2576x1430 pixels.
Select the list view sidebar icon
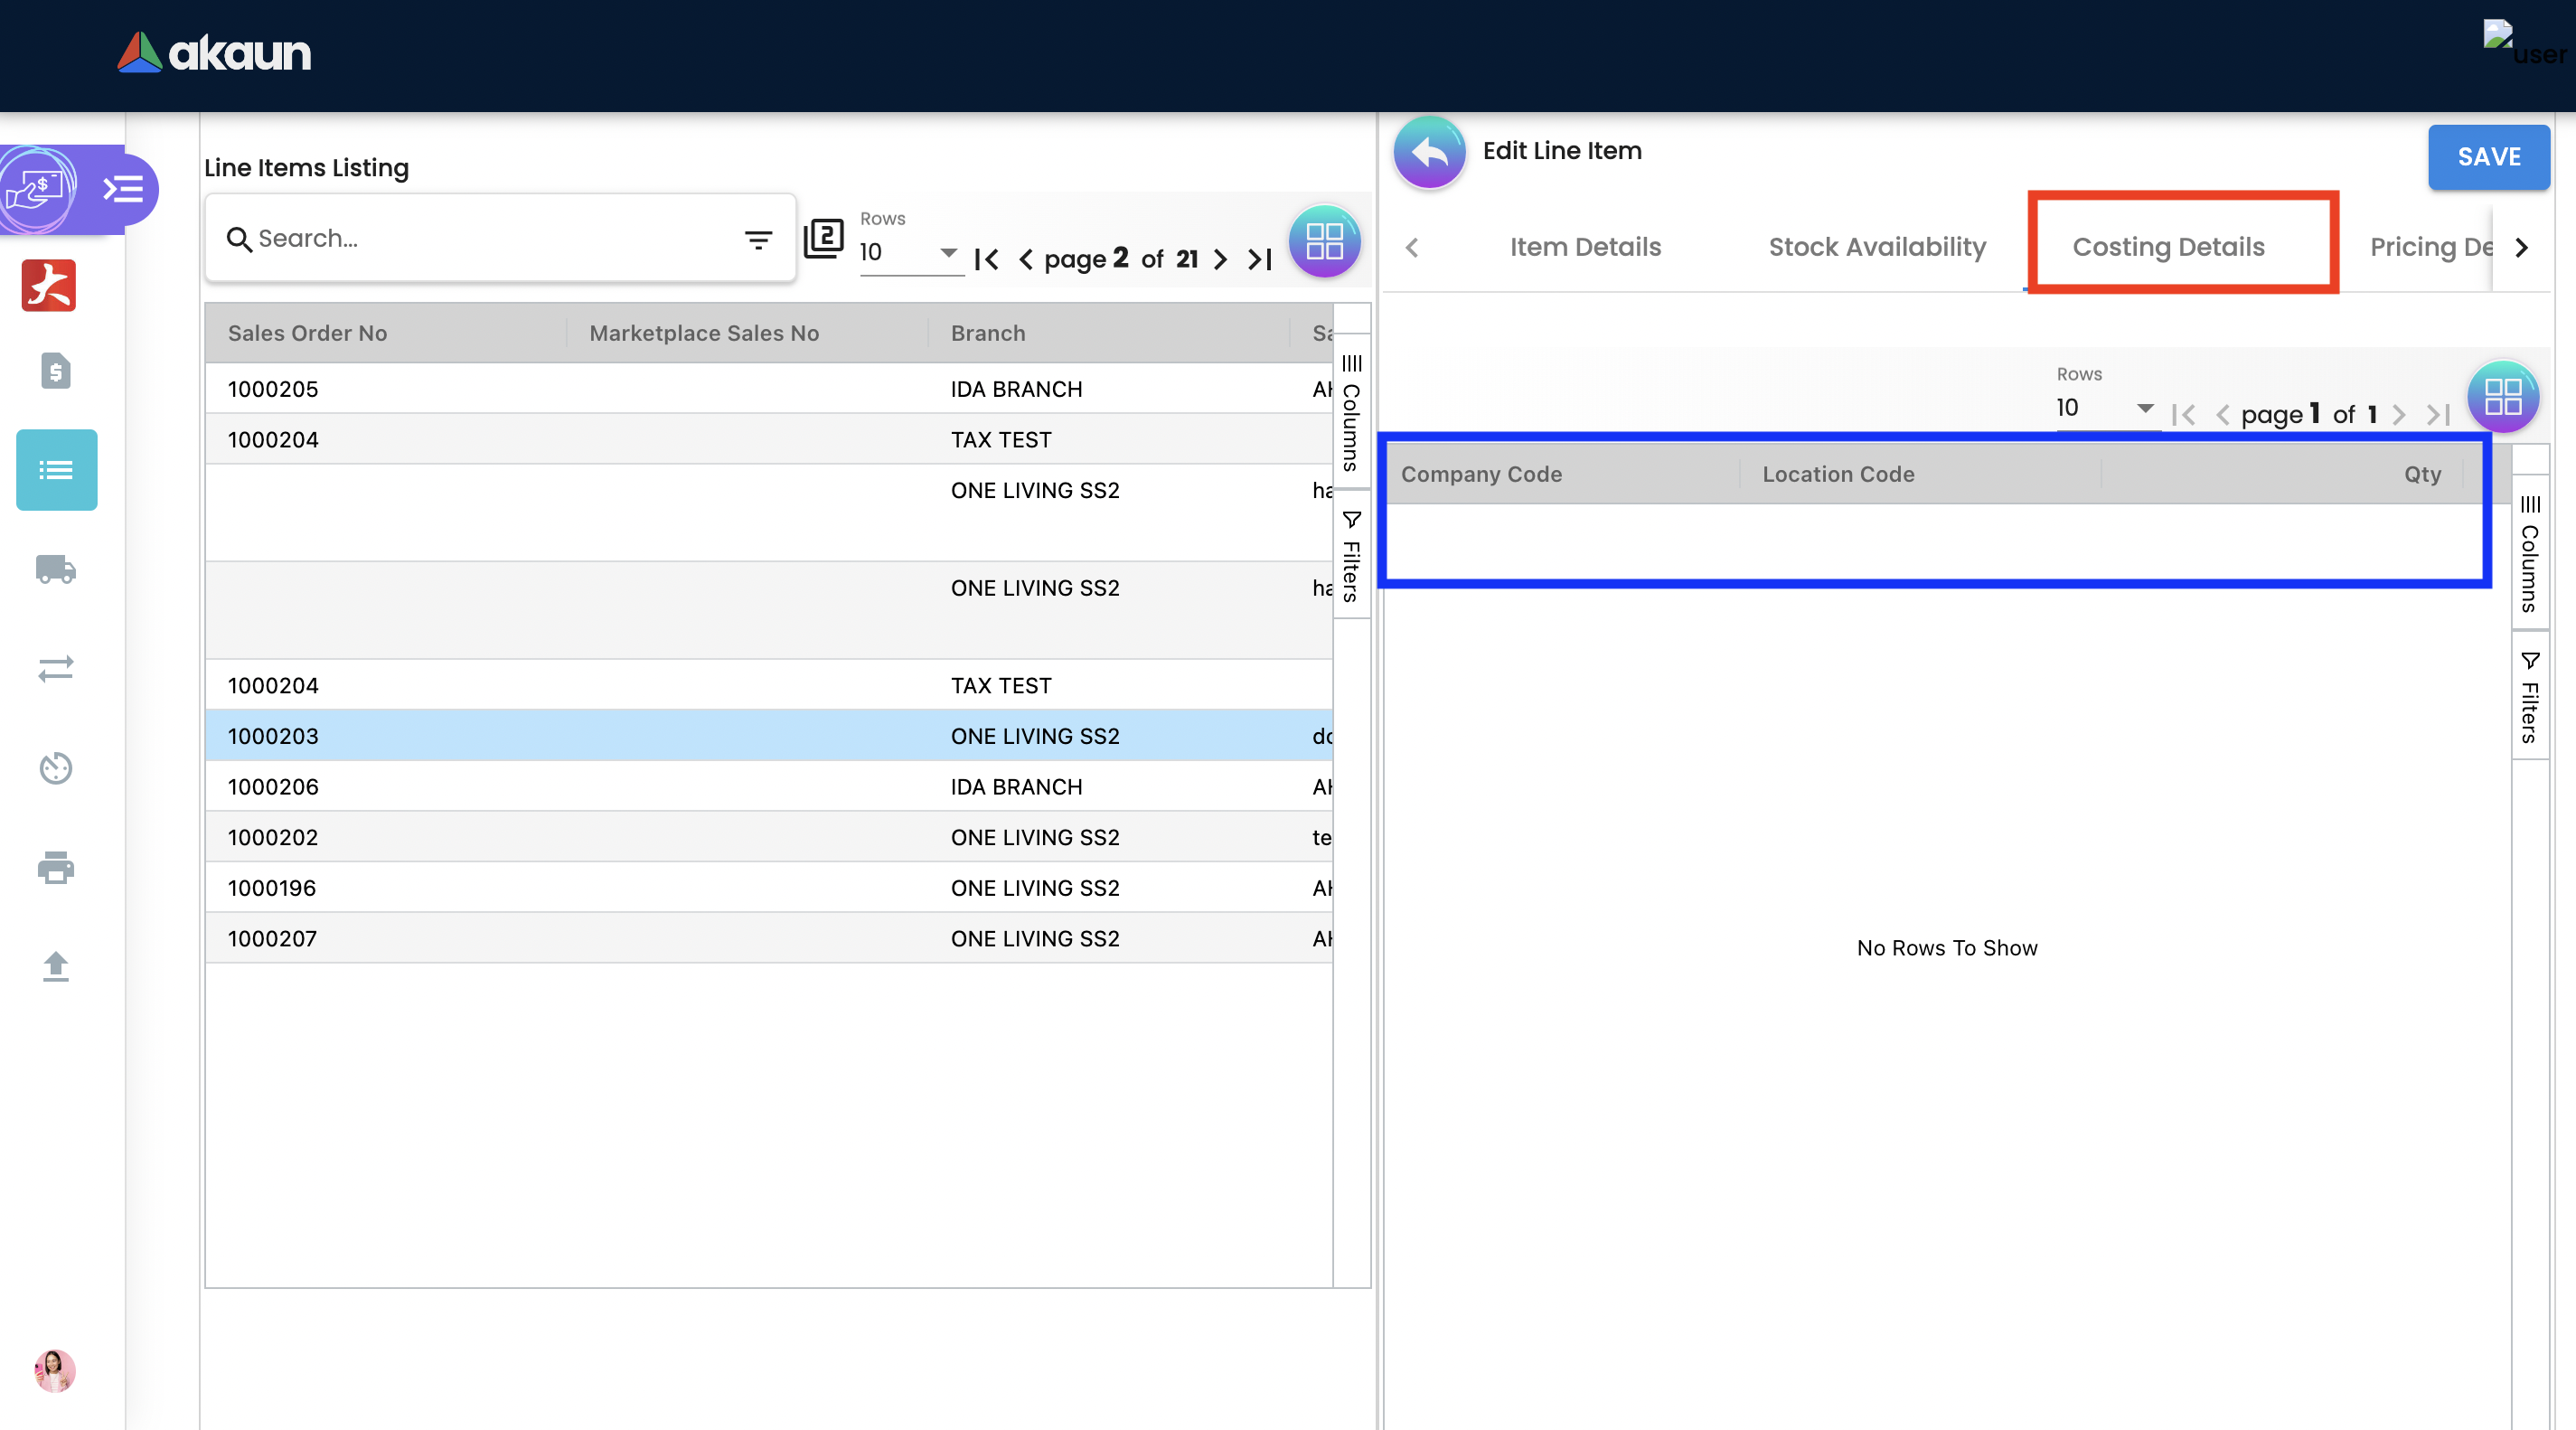[x=56, y=470]
